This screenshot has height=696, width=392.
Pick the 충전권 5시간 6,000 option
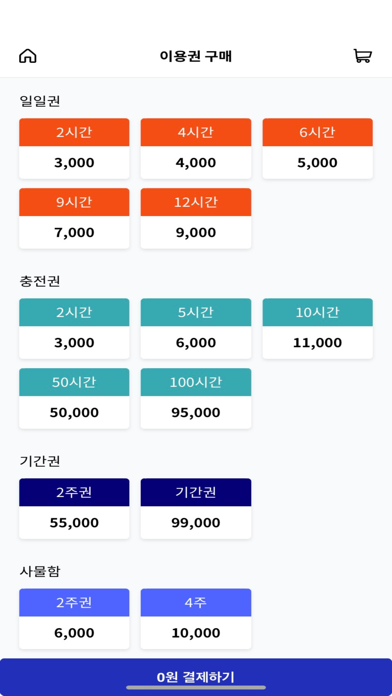pos(196,328)
